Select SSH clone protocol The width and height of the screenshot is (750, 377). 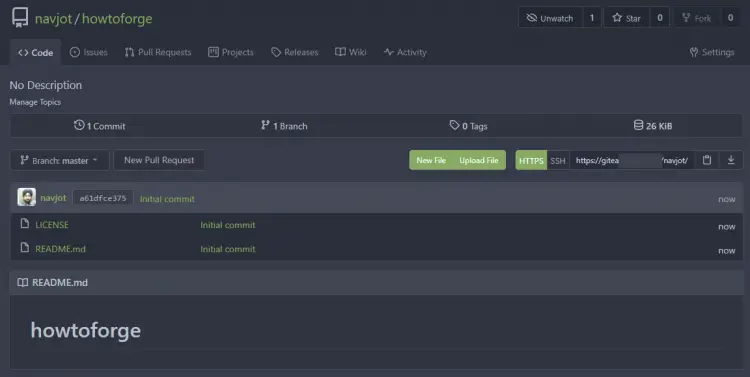[x=558, y=160]
